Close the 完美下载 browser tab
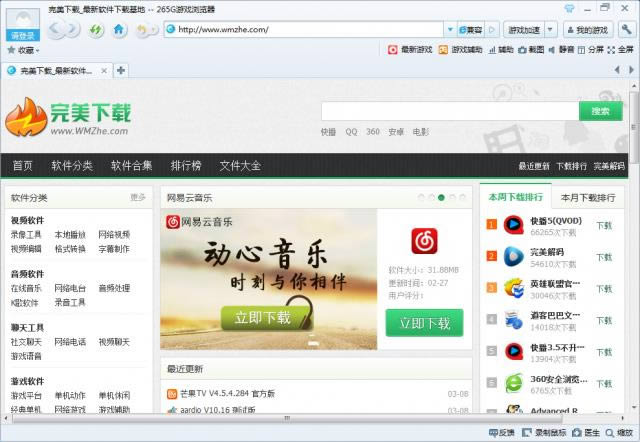The height and width of the screenshot is (442, 640). tap(104, 71)
